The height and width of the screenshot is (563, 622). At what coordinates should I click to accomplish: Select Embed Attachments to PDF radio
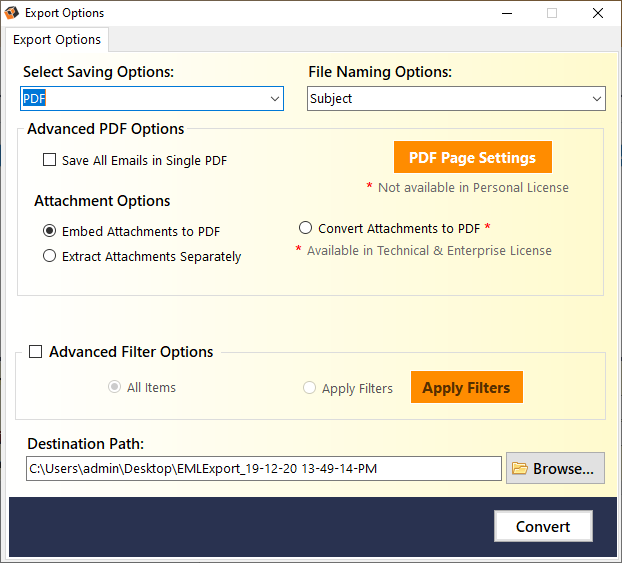tap(49, 231)
